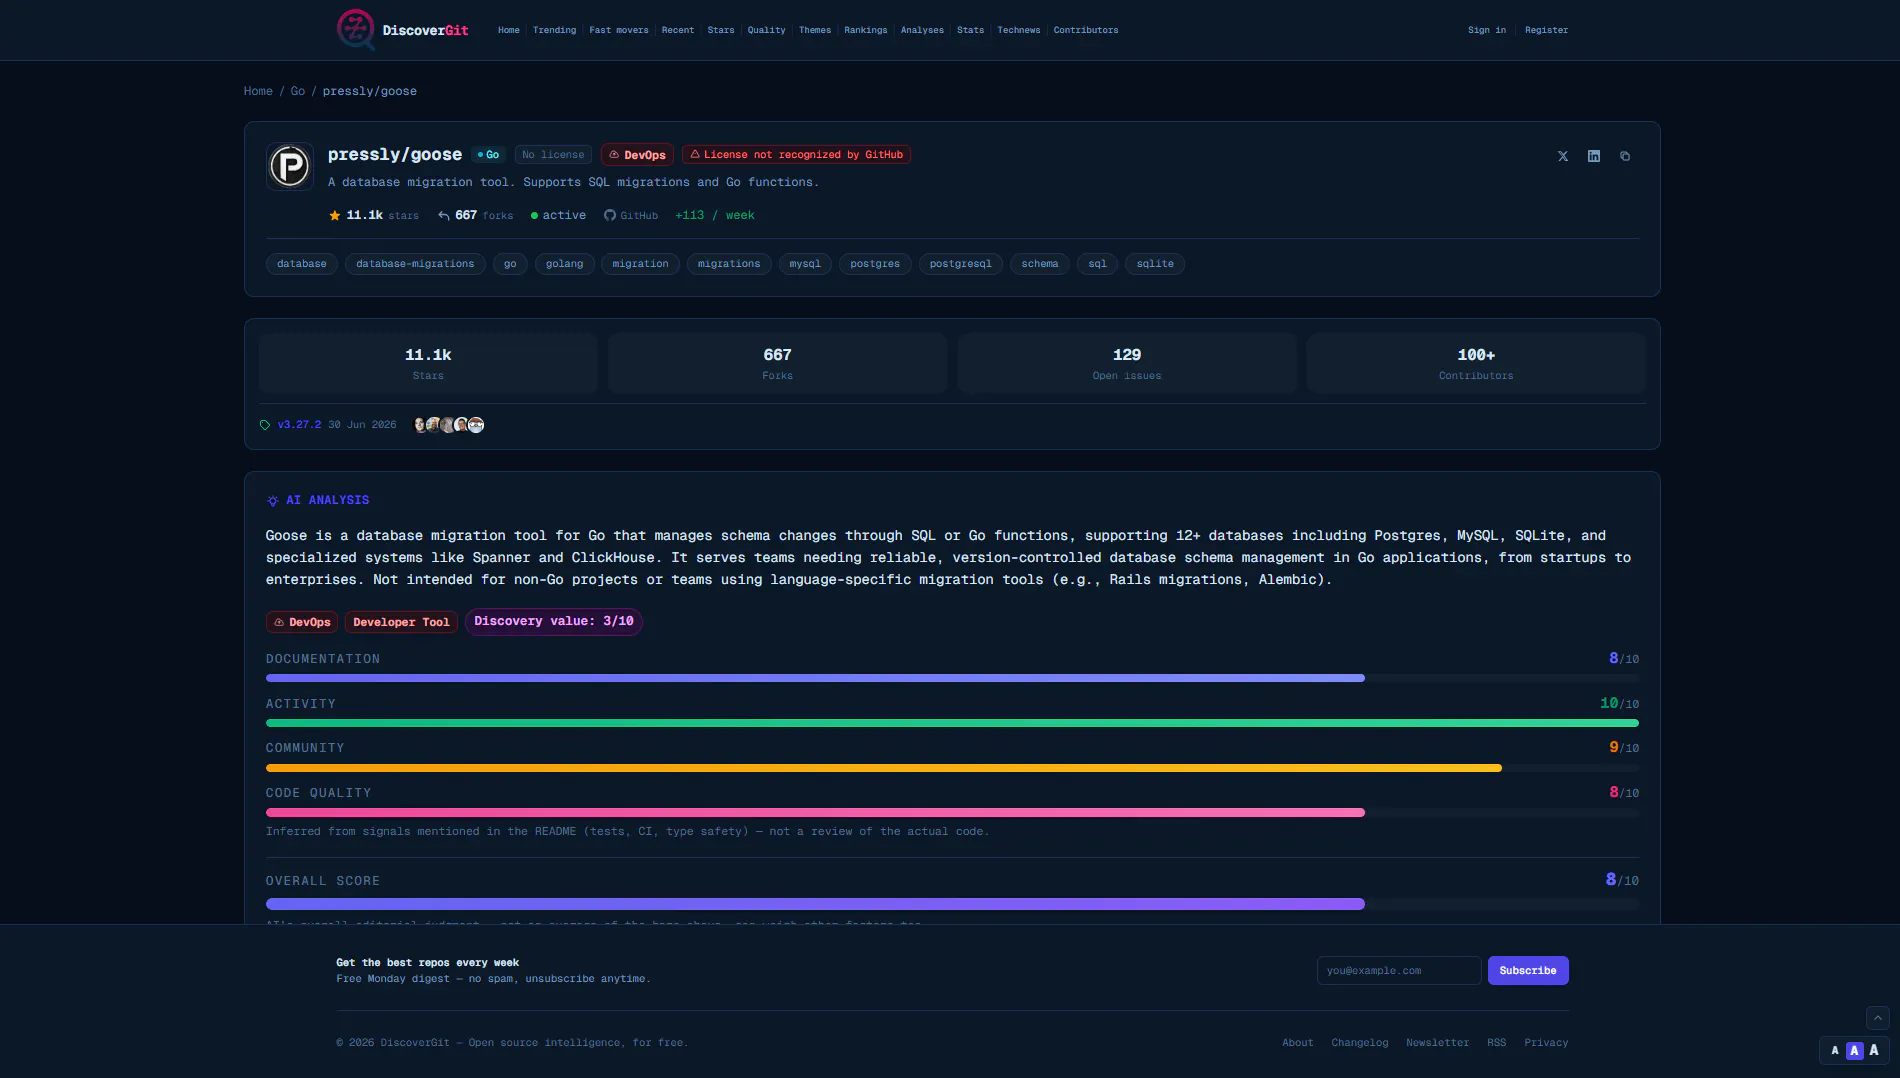1900x1078 pixels.
Task: Click the scroll-to-top arrow button
Action: (1878, 1018)
